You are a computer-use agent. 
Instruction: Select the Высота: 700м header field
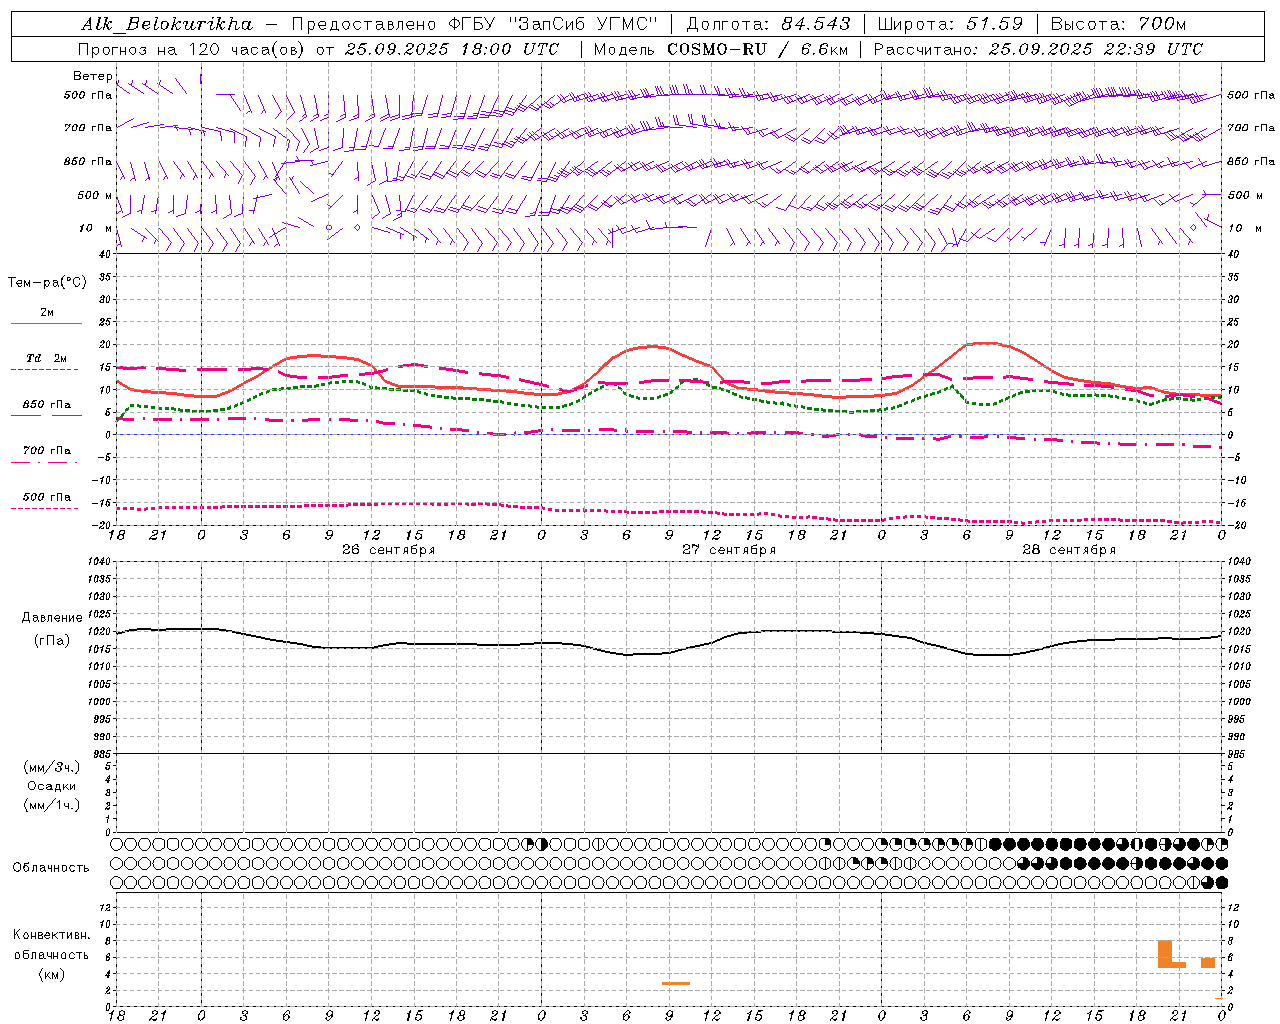tap(1118, 24)
